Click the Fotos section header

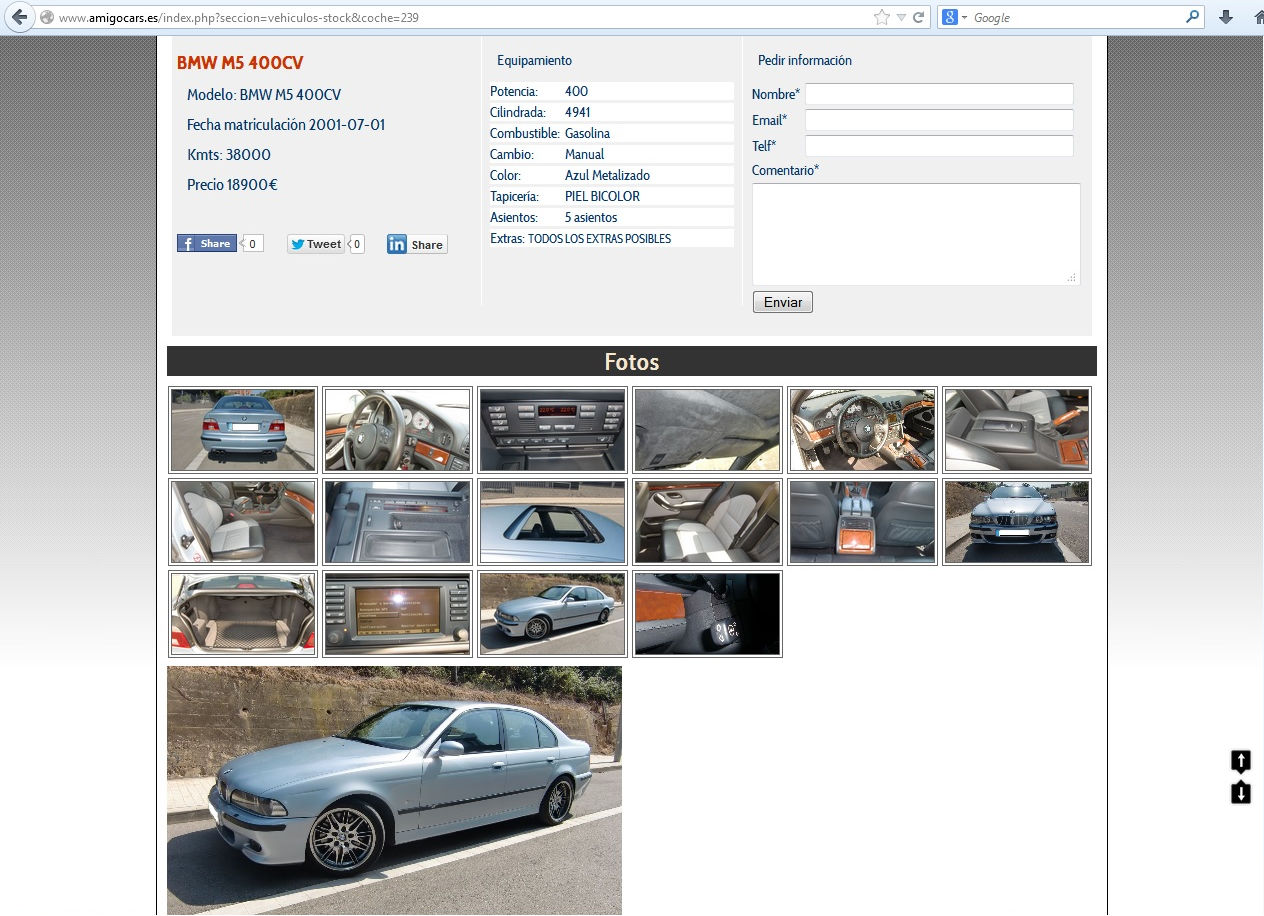pos(632,361)
